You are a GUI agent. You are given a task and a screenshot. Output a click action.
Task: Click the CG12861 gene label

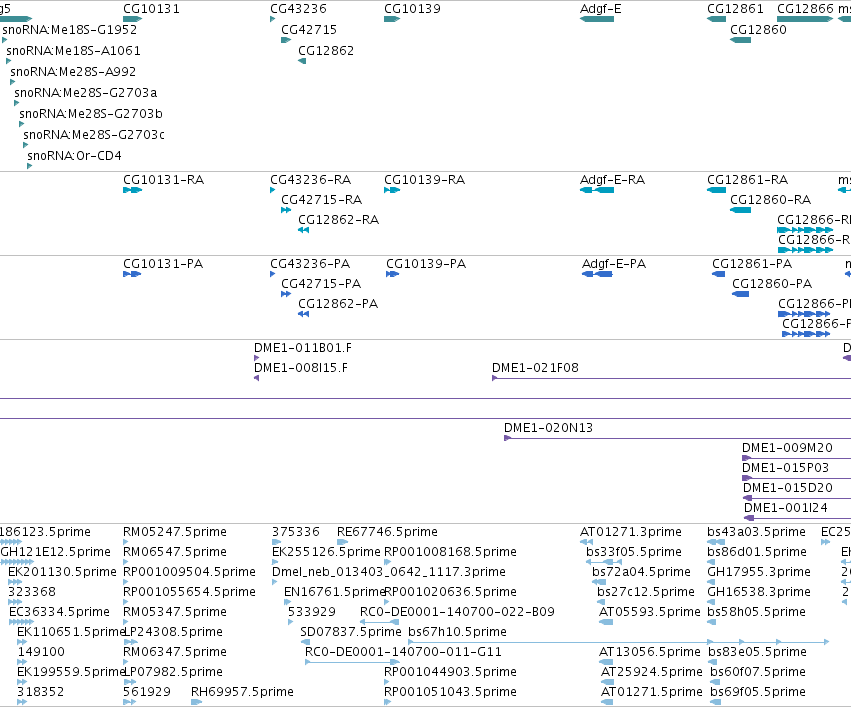click(735, 9)
